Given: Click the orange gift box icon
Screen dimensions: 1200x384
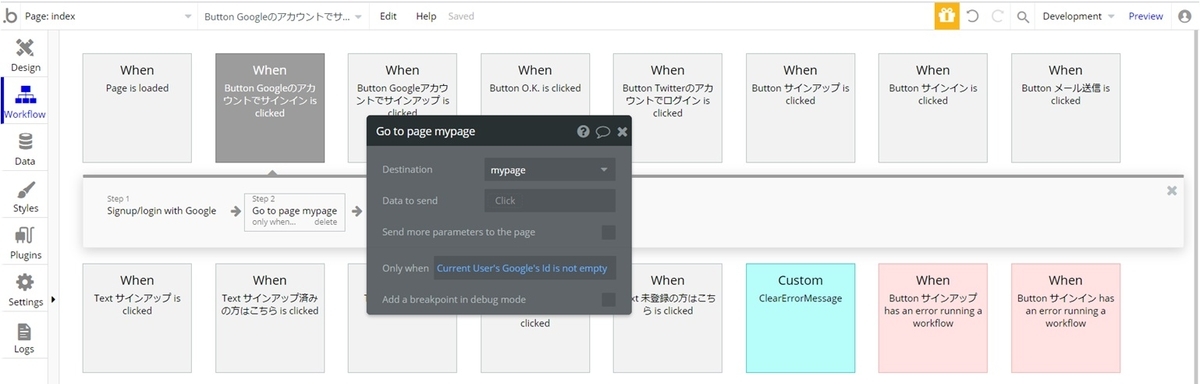Looking at the screenshot, I should coord(946,16).
